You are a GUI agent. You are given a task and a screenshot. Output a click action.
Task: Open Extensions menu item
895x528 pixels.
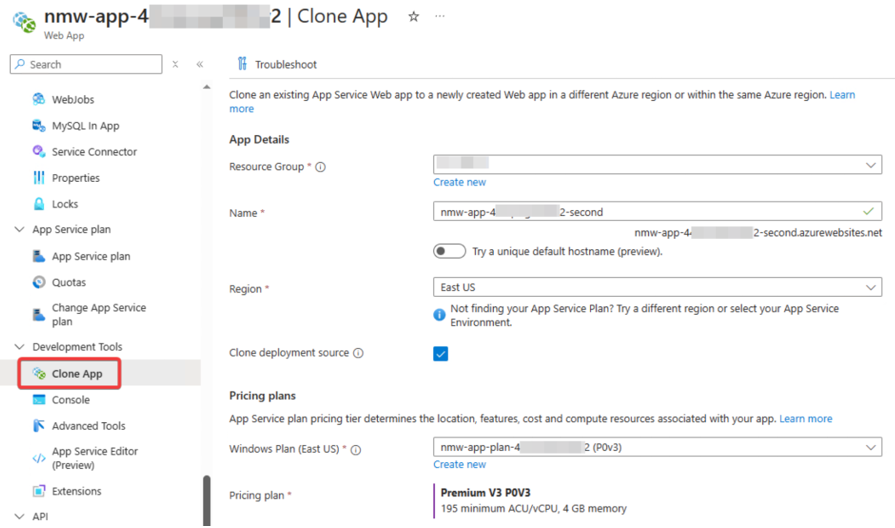(x=76, y=491)
